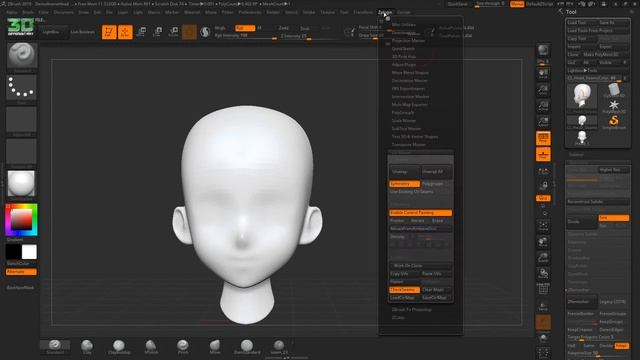Select the large head tool thumbnail
640x360 pixels.
tap(582, 97)
